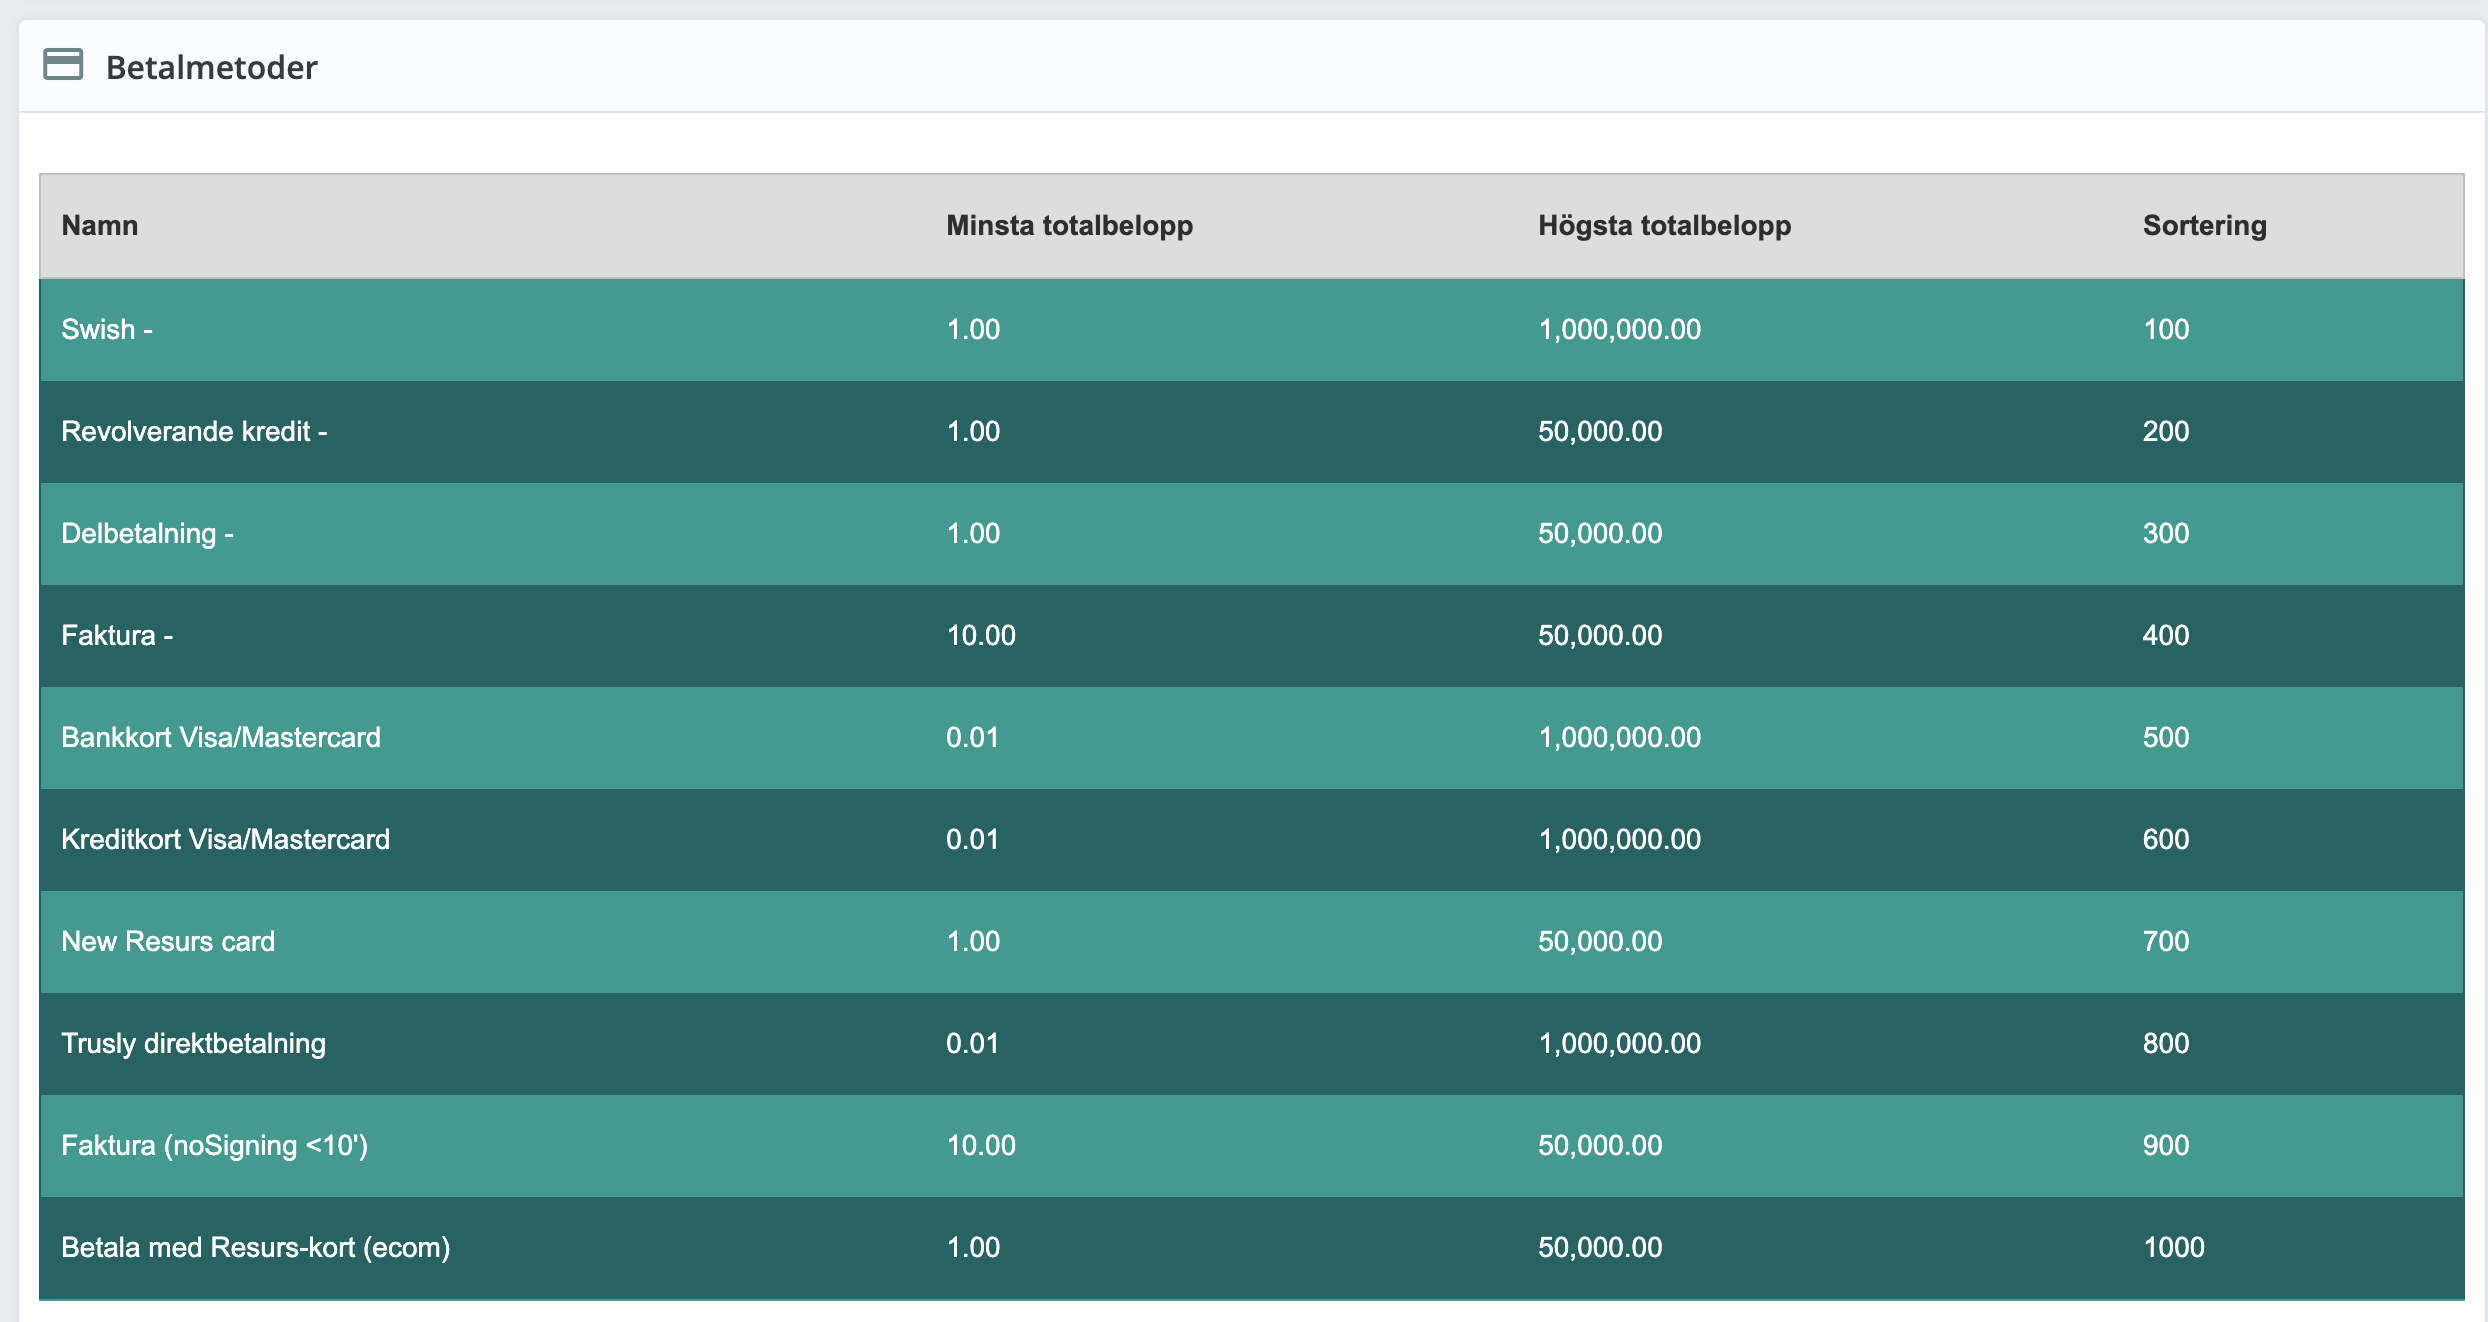Click sorting value 200
2488x1322 pixels.
pos(2166,431)
